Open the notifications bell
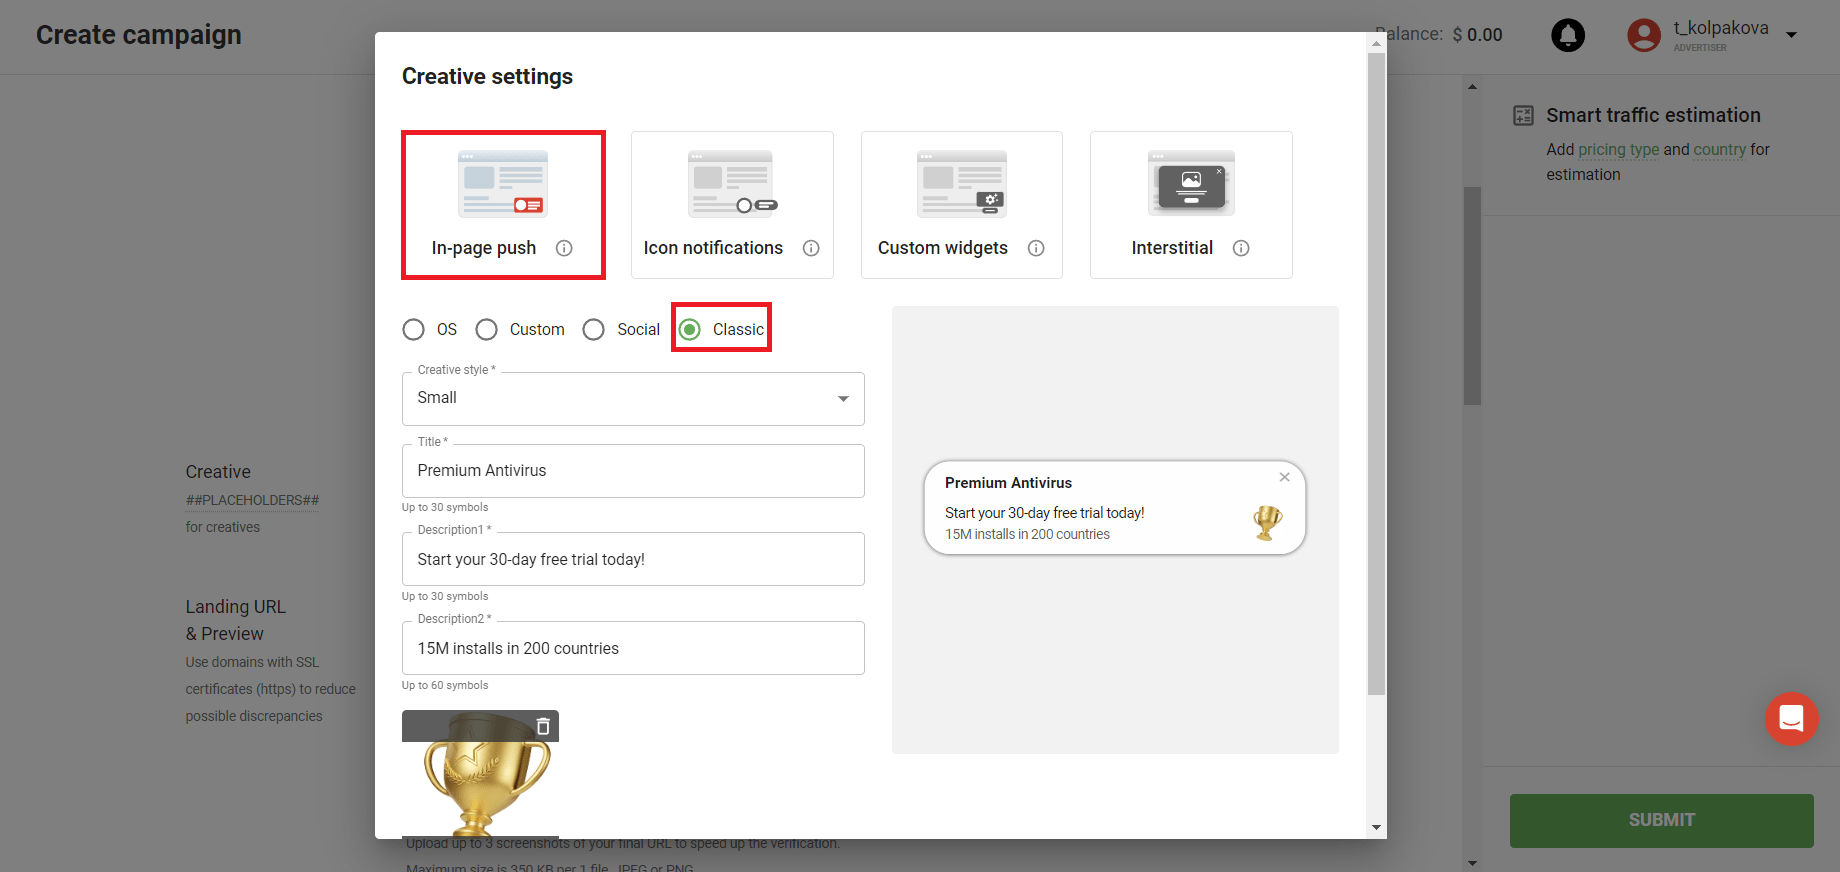The width and height of the screenshot is (1840, 872). (1567, 35)
